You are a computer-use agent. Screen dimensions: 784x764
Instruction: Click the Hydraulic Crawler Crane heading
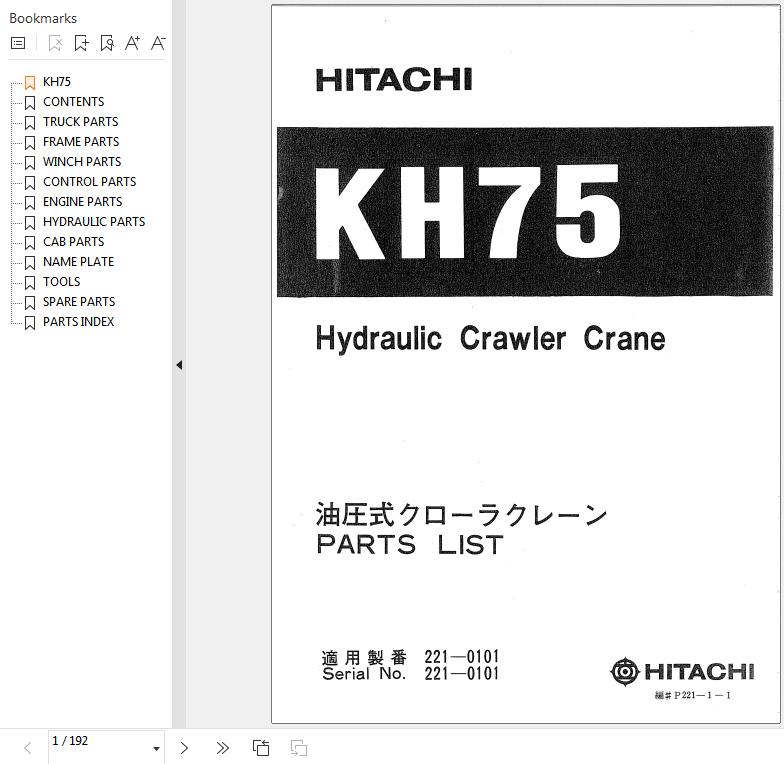pos(490,339)
